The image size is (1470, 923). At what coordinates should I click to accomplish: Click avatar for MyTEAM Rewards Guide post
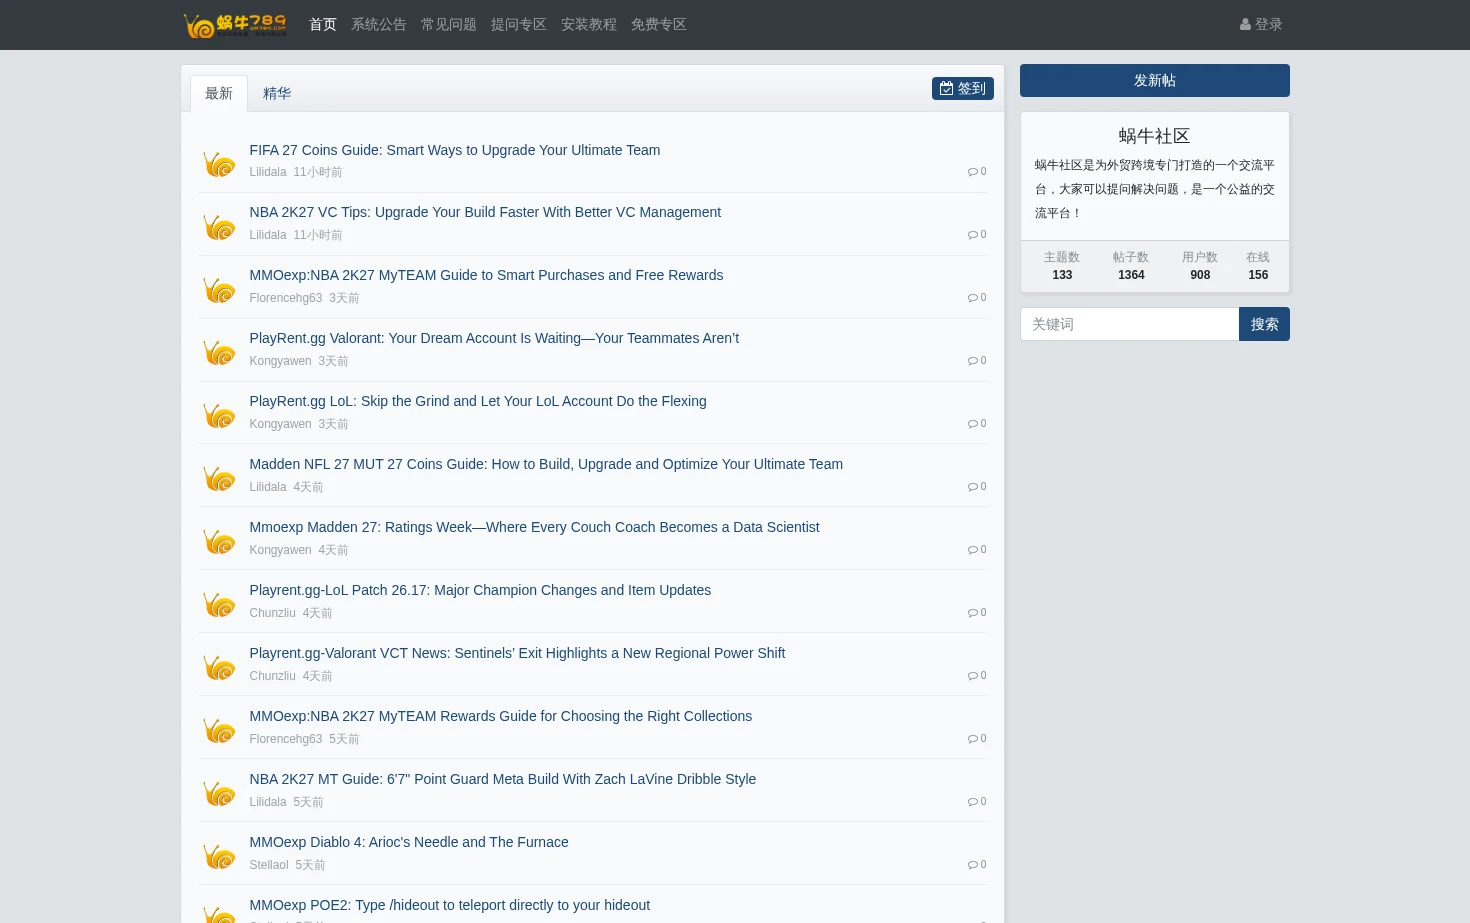click(x=219, y=730)
